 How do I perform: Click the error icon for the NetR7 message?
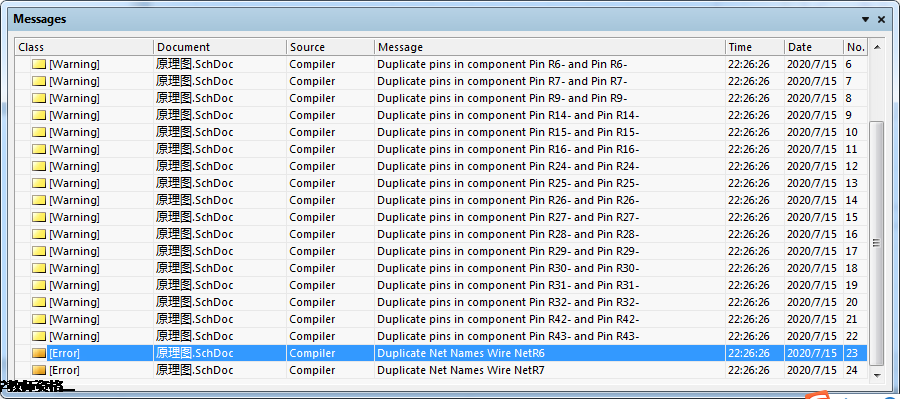[x=38, y=370]
